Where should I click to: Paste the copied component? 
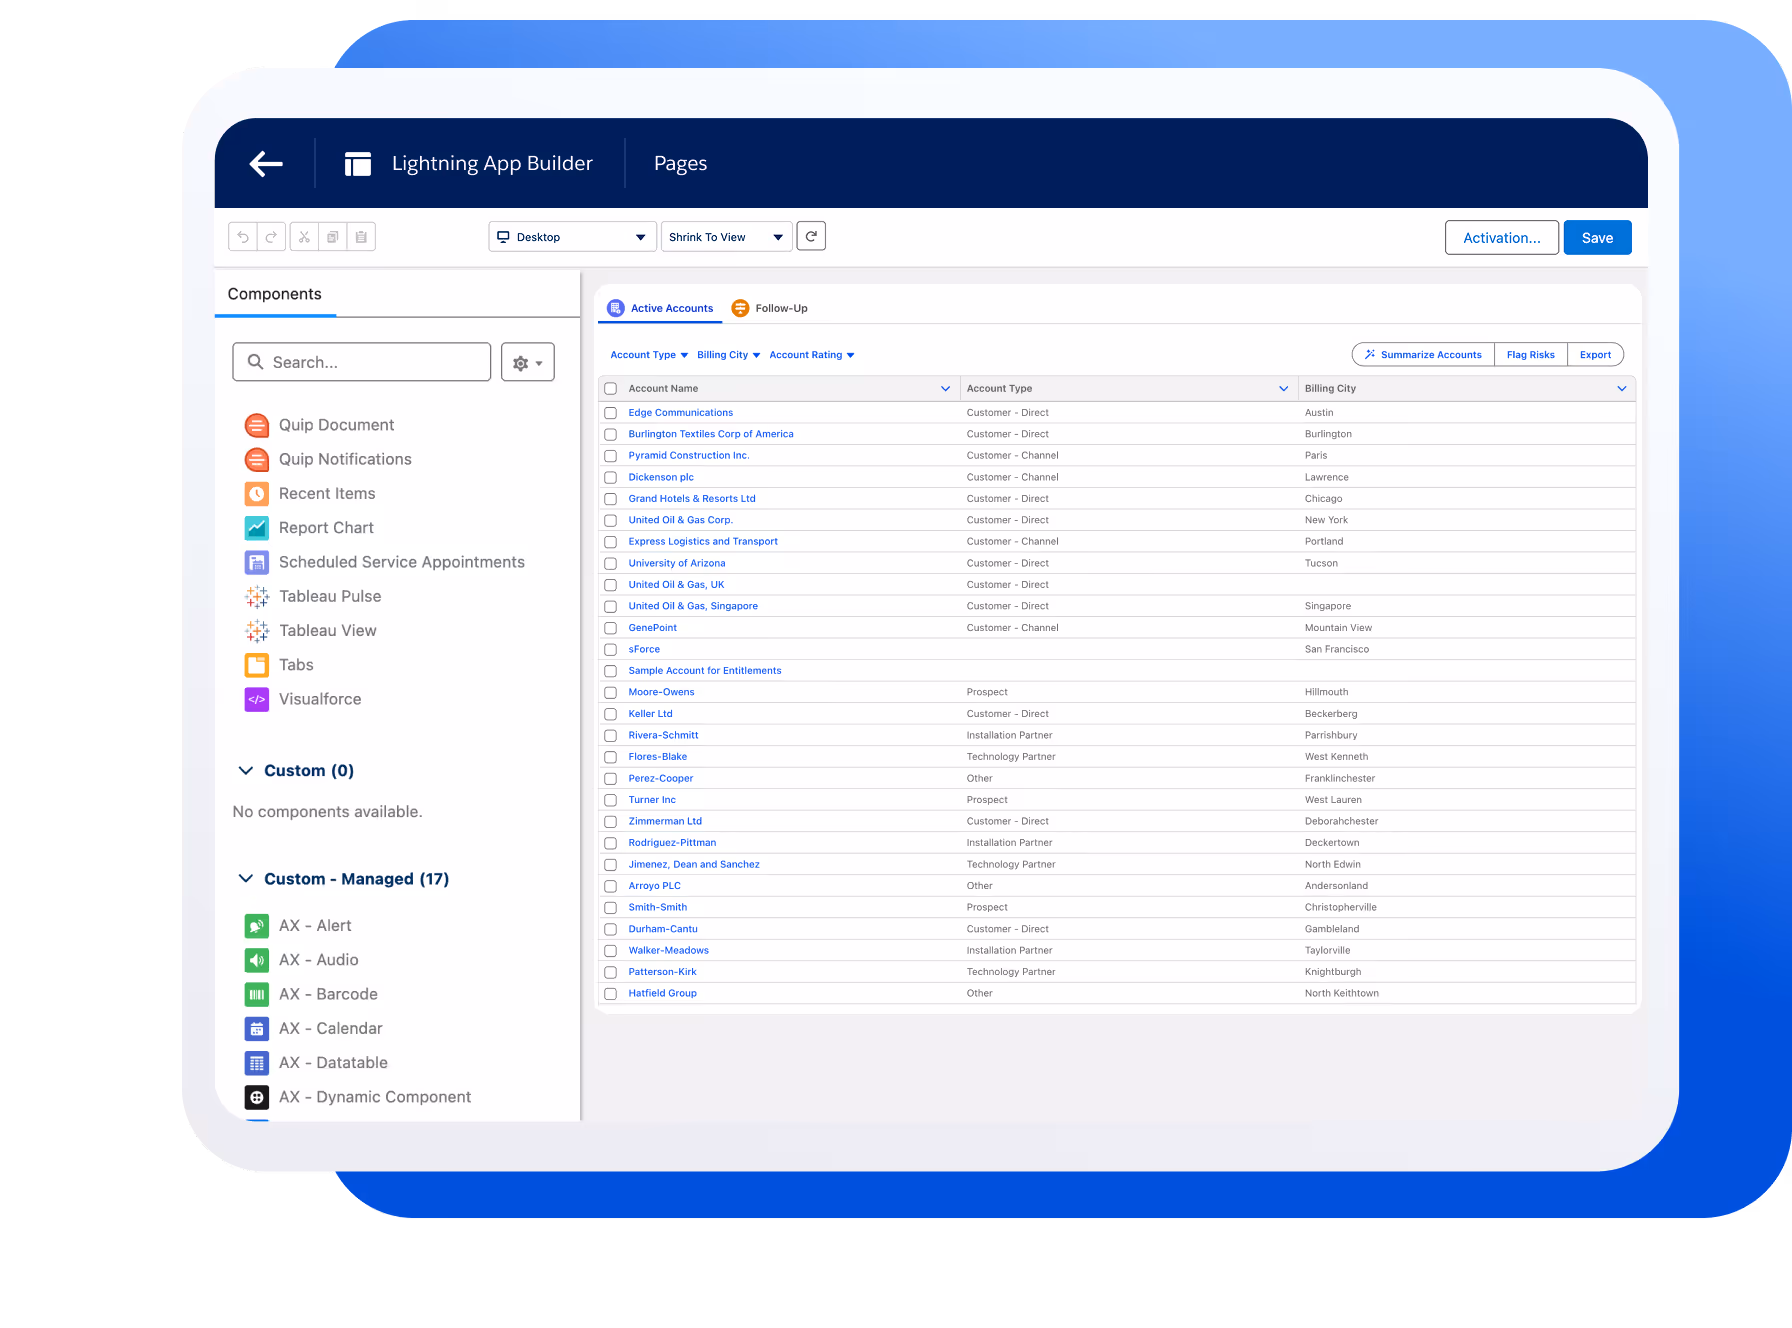coord(361,237)
